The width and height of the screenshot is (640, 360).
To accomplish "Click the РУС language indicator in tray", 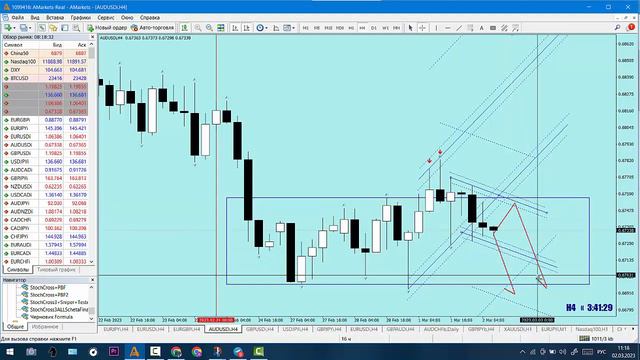I will point(601,352).
